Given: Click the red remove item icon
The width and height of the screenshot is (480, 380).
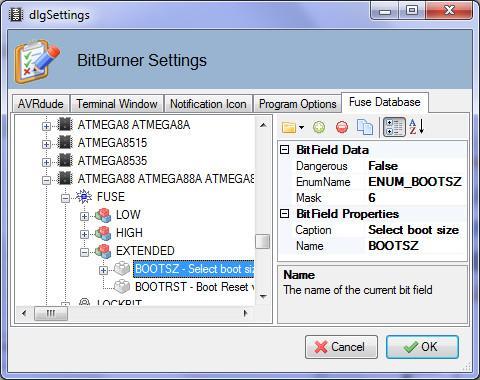Looking at the screenshot, I should click(342, 127).
